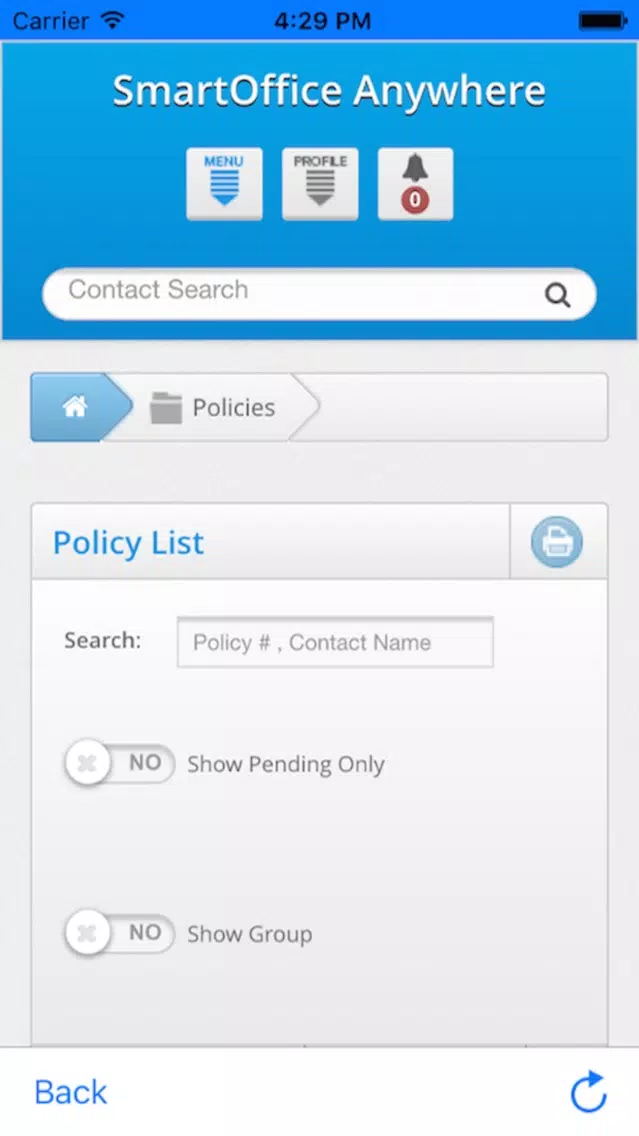Screen dimensions: 639x1136
Task: Go to home via breadcrumb house icon
Action: (x=75, y=407)
